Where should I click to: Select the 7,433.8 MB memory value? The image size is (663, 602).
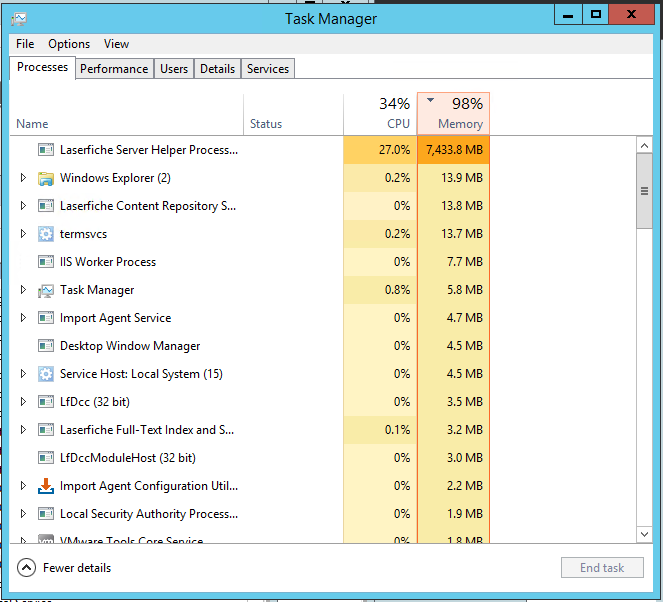pyautogui.click(x=454, y=150)
